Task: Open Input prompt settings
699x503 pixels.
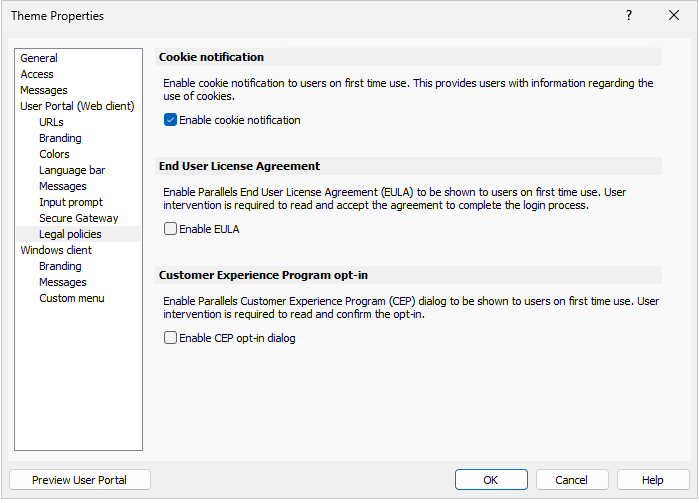Action: 70,202
